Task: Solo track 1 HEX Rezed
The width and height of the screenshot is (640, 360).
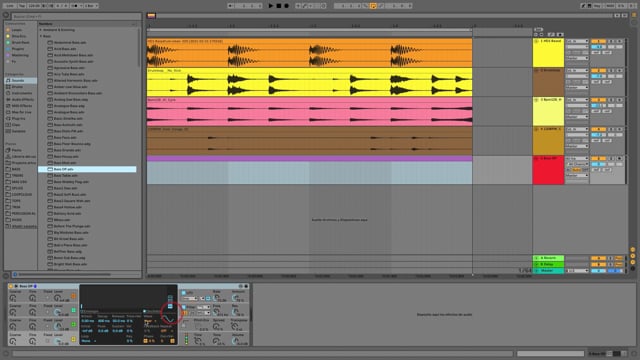Action: pyautogui.click(x=611, y=41)
